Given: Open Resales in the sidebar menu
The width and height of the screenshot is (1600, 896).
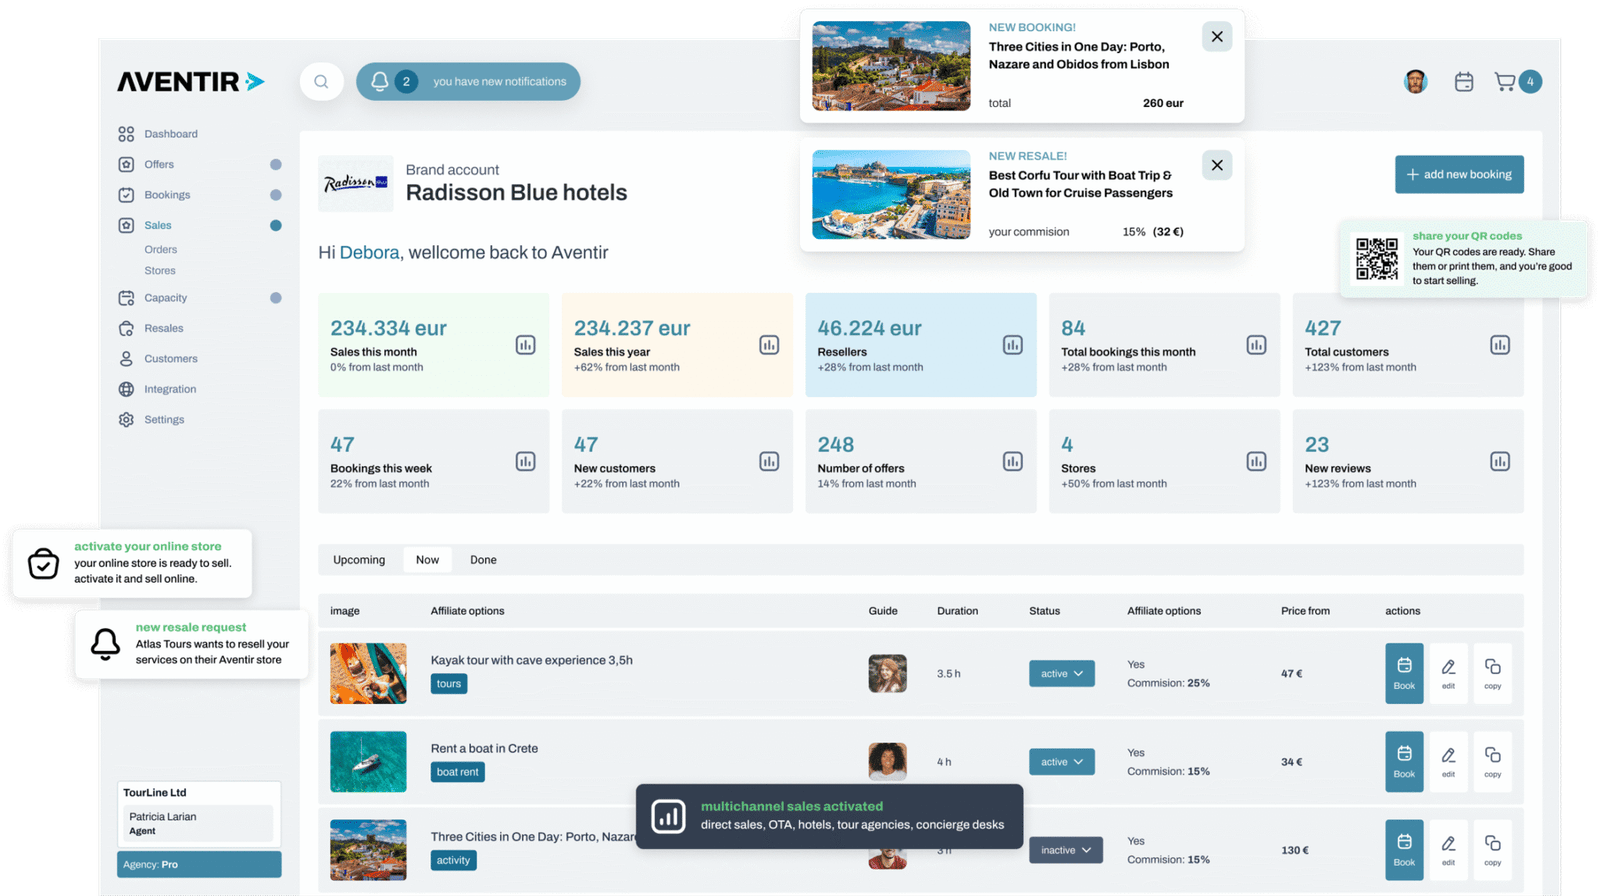Looking at the screenshot, I should click(x=163, y=328).
